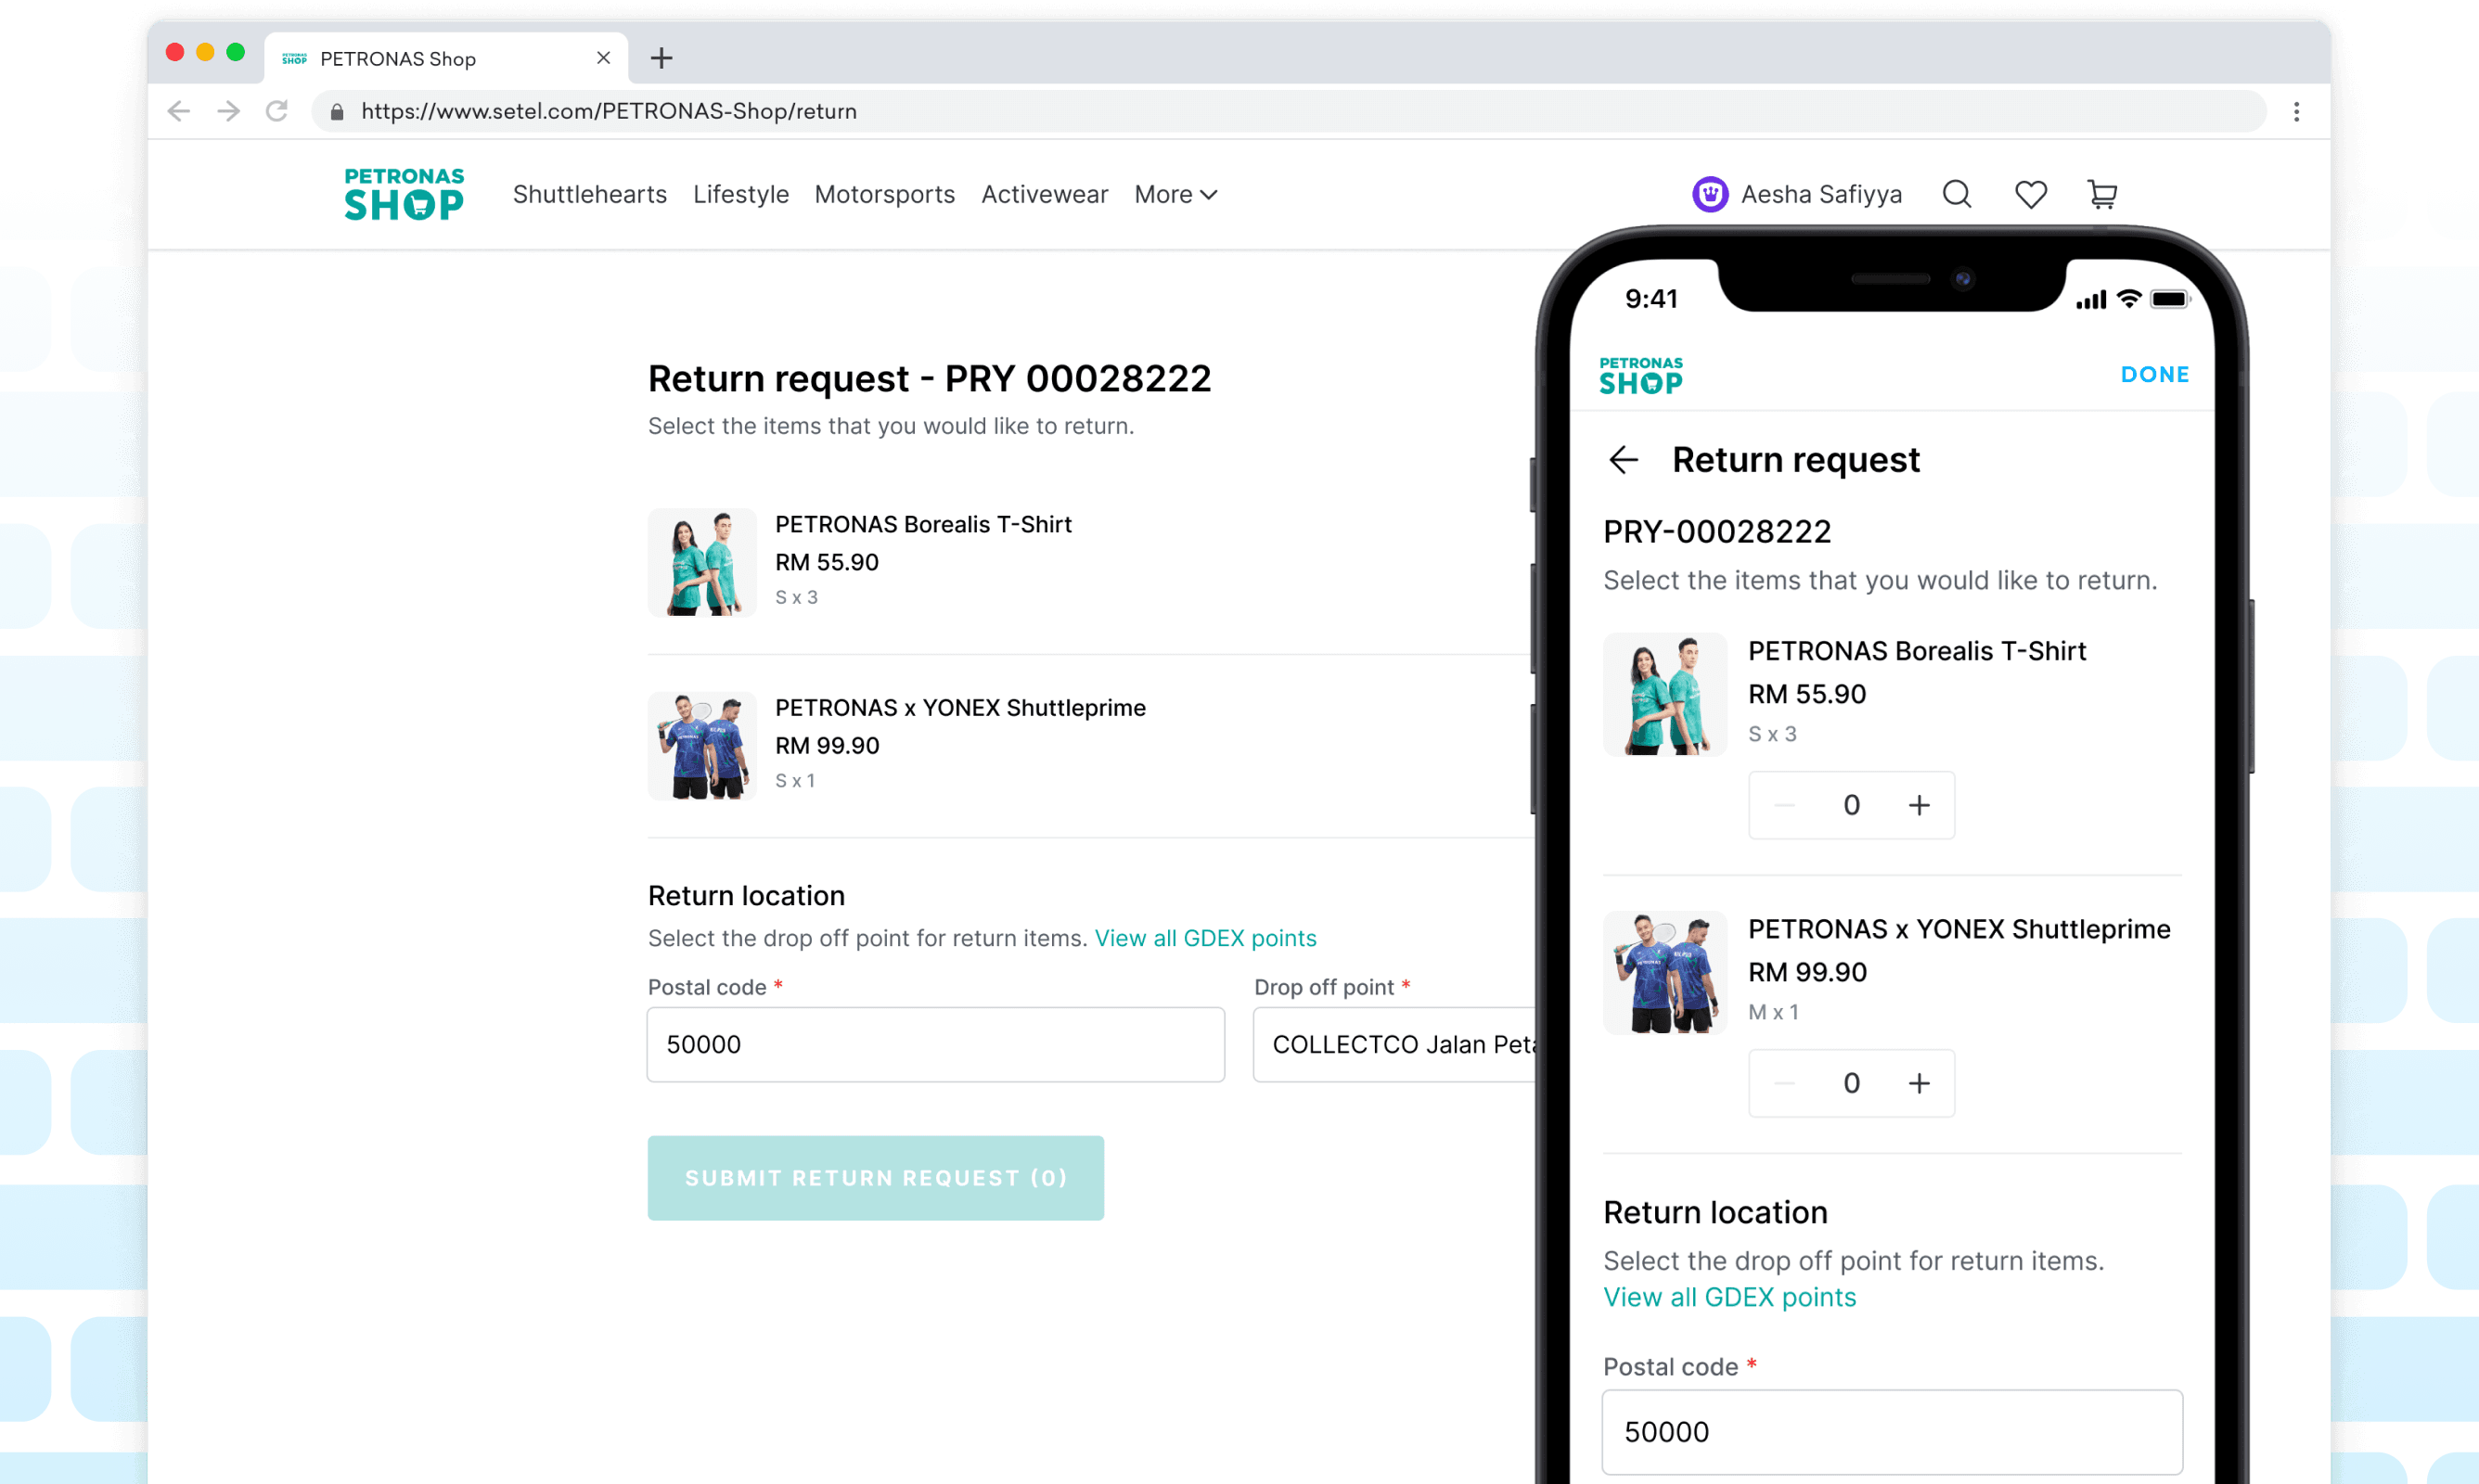The width and height of the screenshot is (2479, 1484).
Task: Decrease Borealis T-Shirt return quantity
Action: pyautogui.click(x=1784, y=805)
